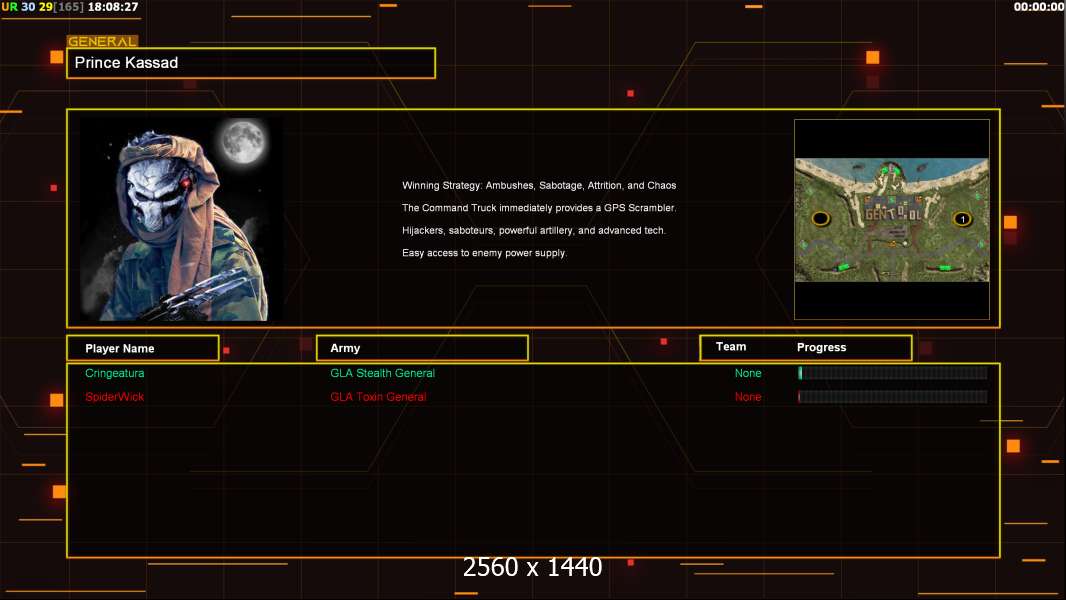The image size is (1066, 600).
Task: Click the full moon in the portrait
Action: click(243, 141)
